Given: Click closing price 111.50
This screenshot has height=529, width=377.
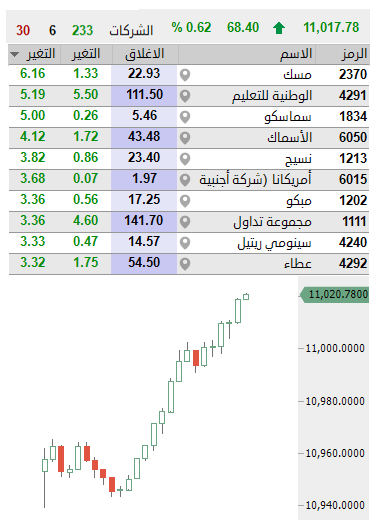Looking at the screenshot, I should (x=144, y=94).
